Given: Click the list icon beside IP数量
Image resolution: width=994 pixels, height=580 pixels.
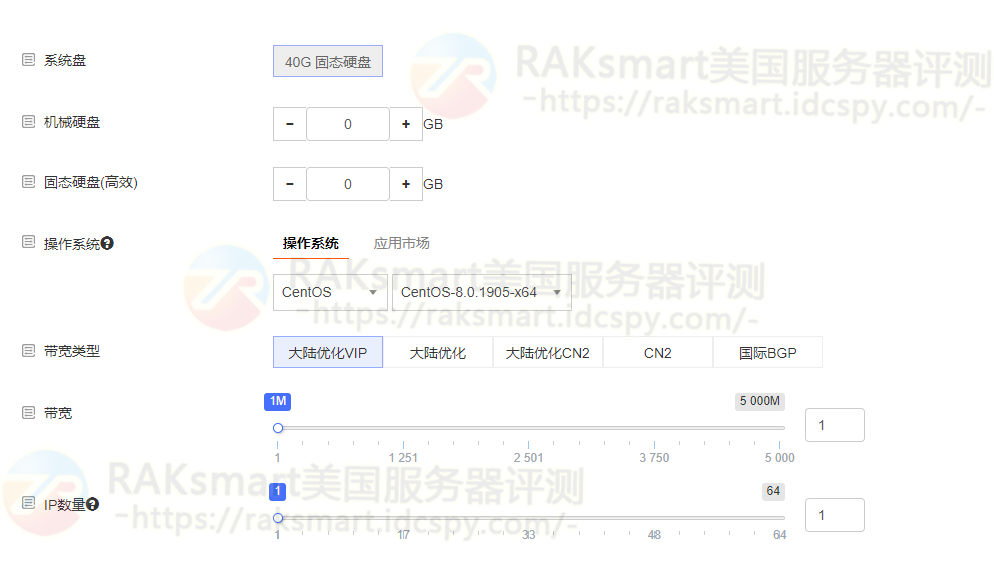Looking at the screenshot, I should [29, 503].
